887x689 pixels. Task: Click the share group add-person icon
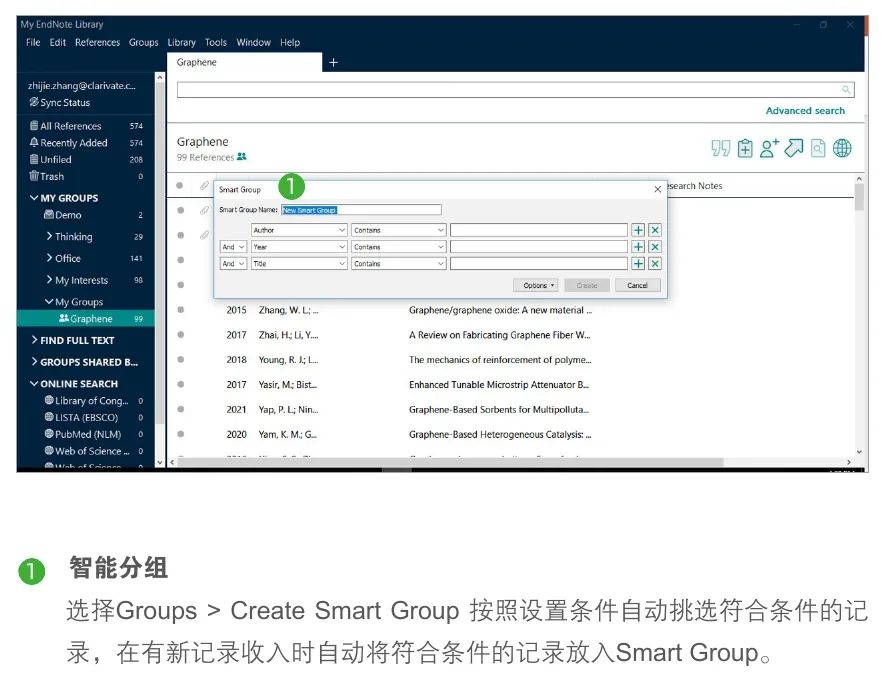769,148
